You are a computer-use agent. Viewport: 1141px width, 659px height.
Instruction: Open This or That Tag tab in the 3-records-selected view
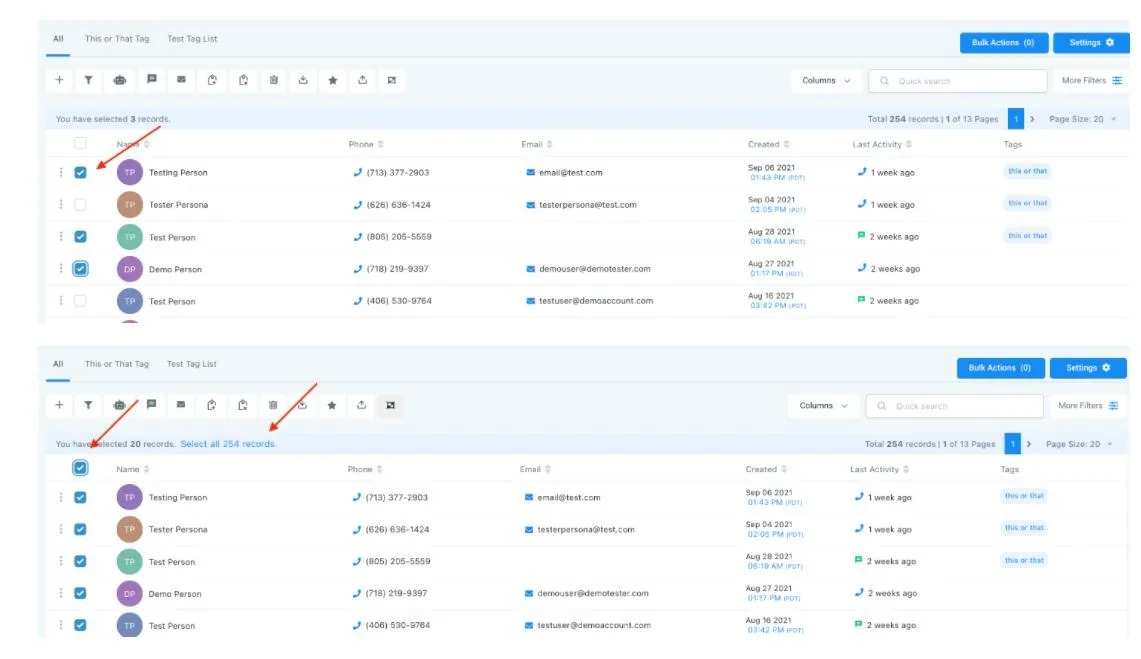pyautogui.click(x=116, y=39)
